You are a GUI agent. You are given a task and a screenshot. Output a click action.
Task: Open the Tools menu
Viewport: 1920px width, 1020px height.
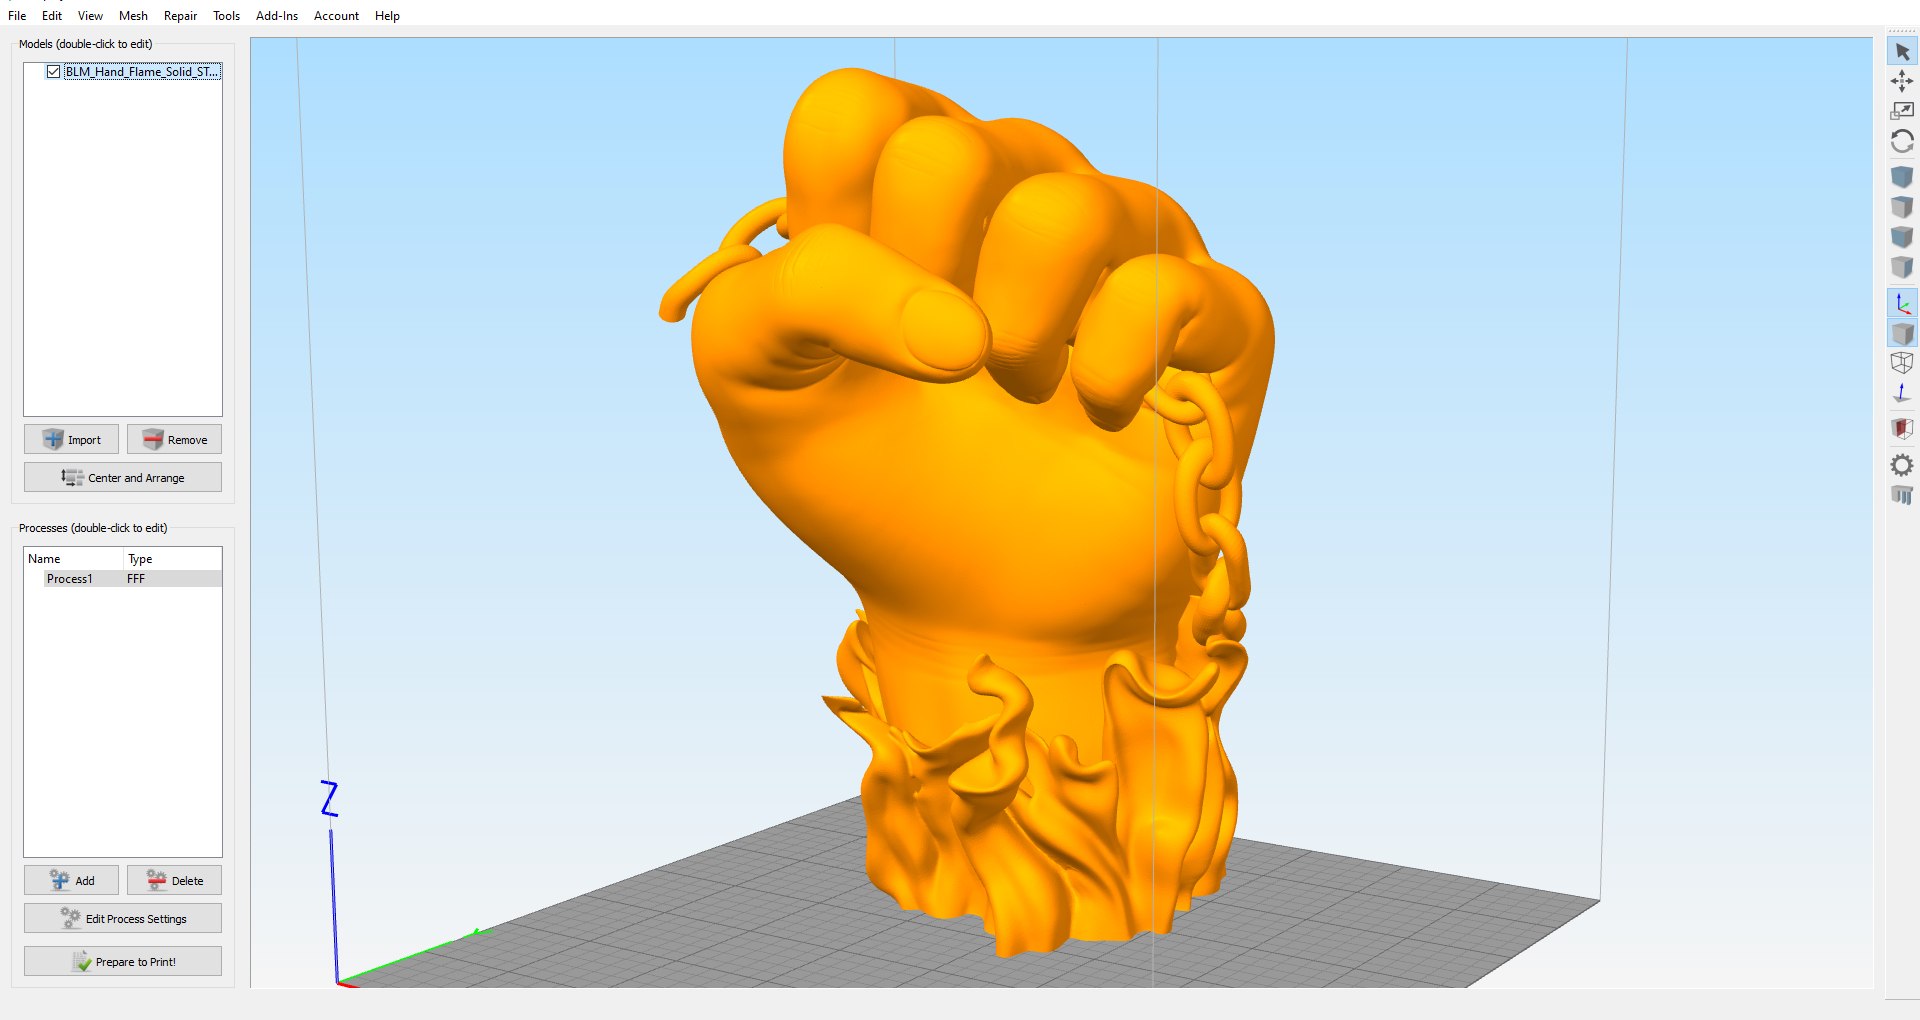(x=226, y=16)
